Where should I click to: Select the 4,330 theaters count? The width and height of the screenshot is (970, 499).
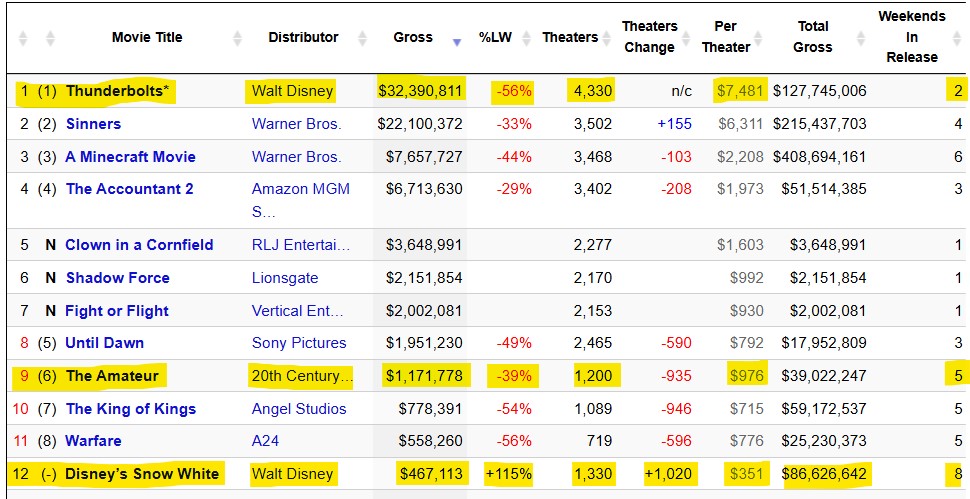click(593, 92)
